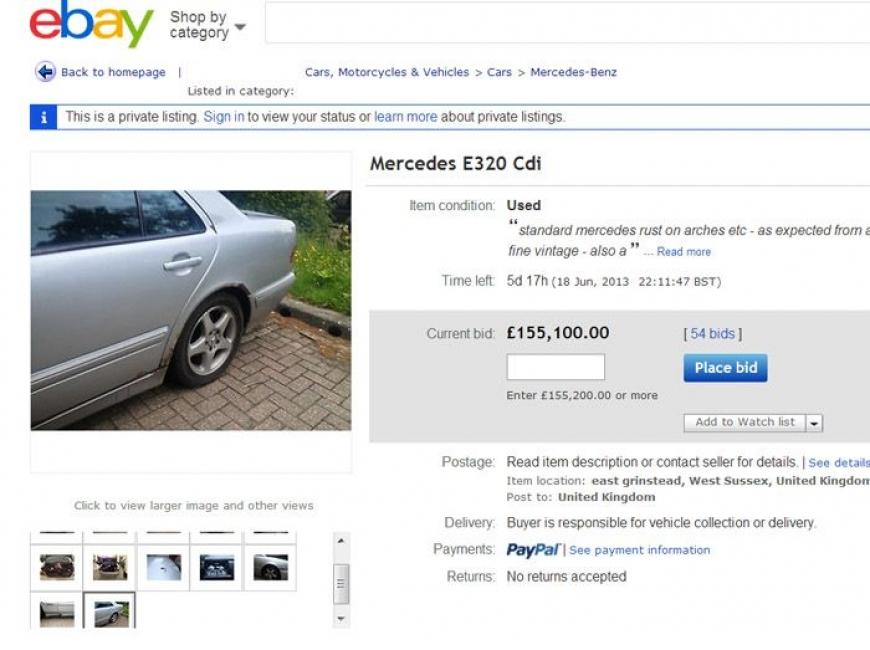Viewport: 870px width, 650px height.
Task: Open Cars, Motorcycles & Vehicles breadcrumb
Action: [387, 72]
